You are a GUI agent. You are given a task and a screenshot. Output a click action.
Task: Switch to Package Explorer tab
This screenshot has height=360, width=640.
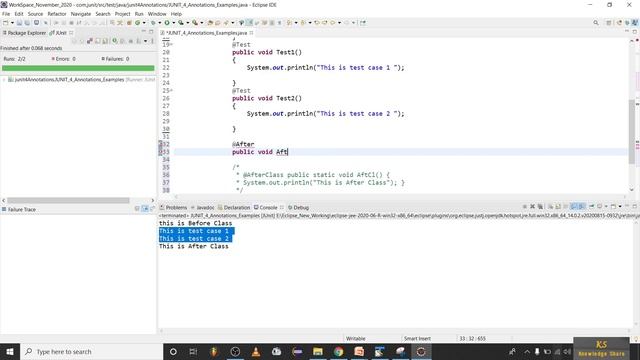pos(24,33)
